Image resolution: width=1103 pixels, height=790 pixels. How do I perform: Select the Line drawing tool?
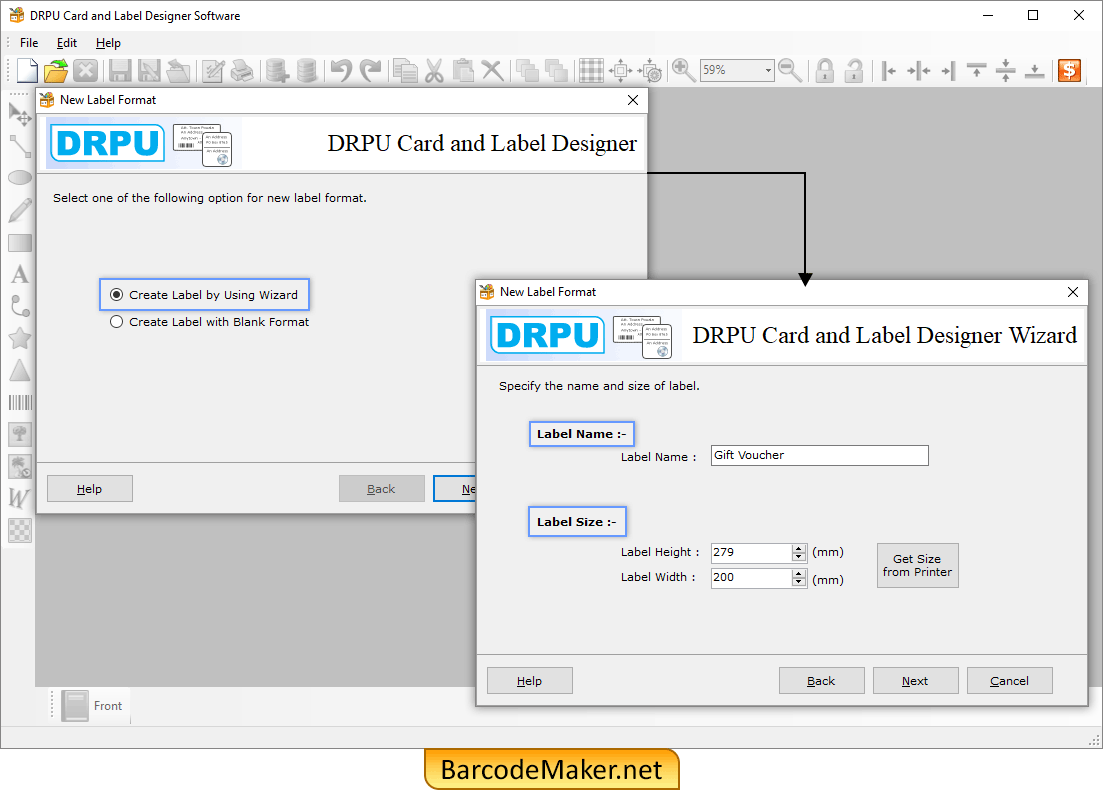[x=20, y=146]
